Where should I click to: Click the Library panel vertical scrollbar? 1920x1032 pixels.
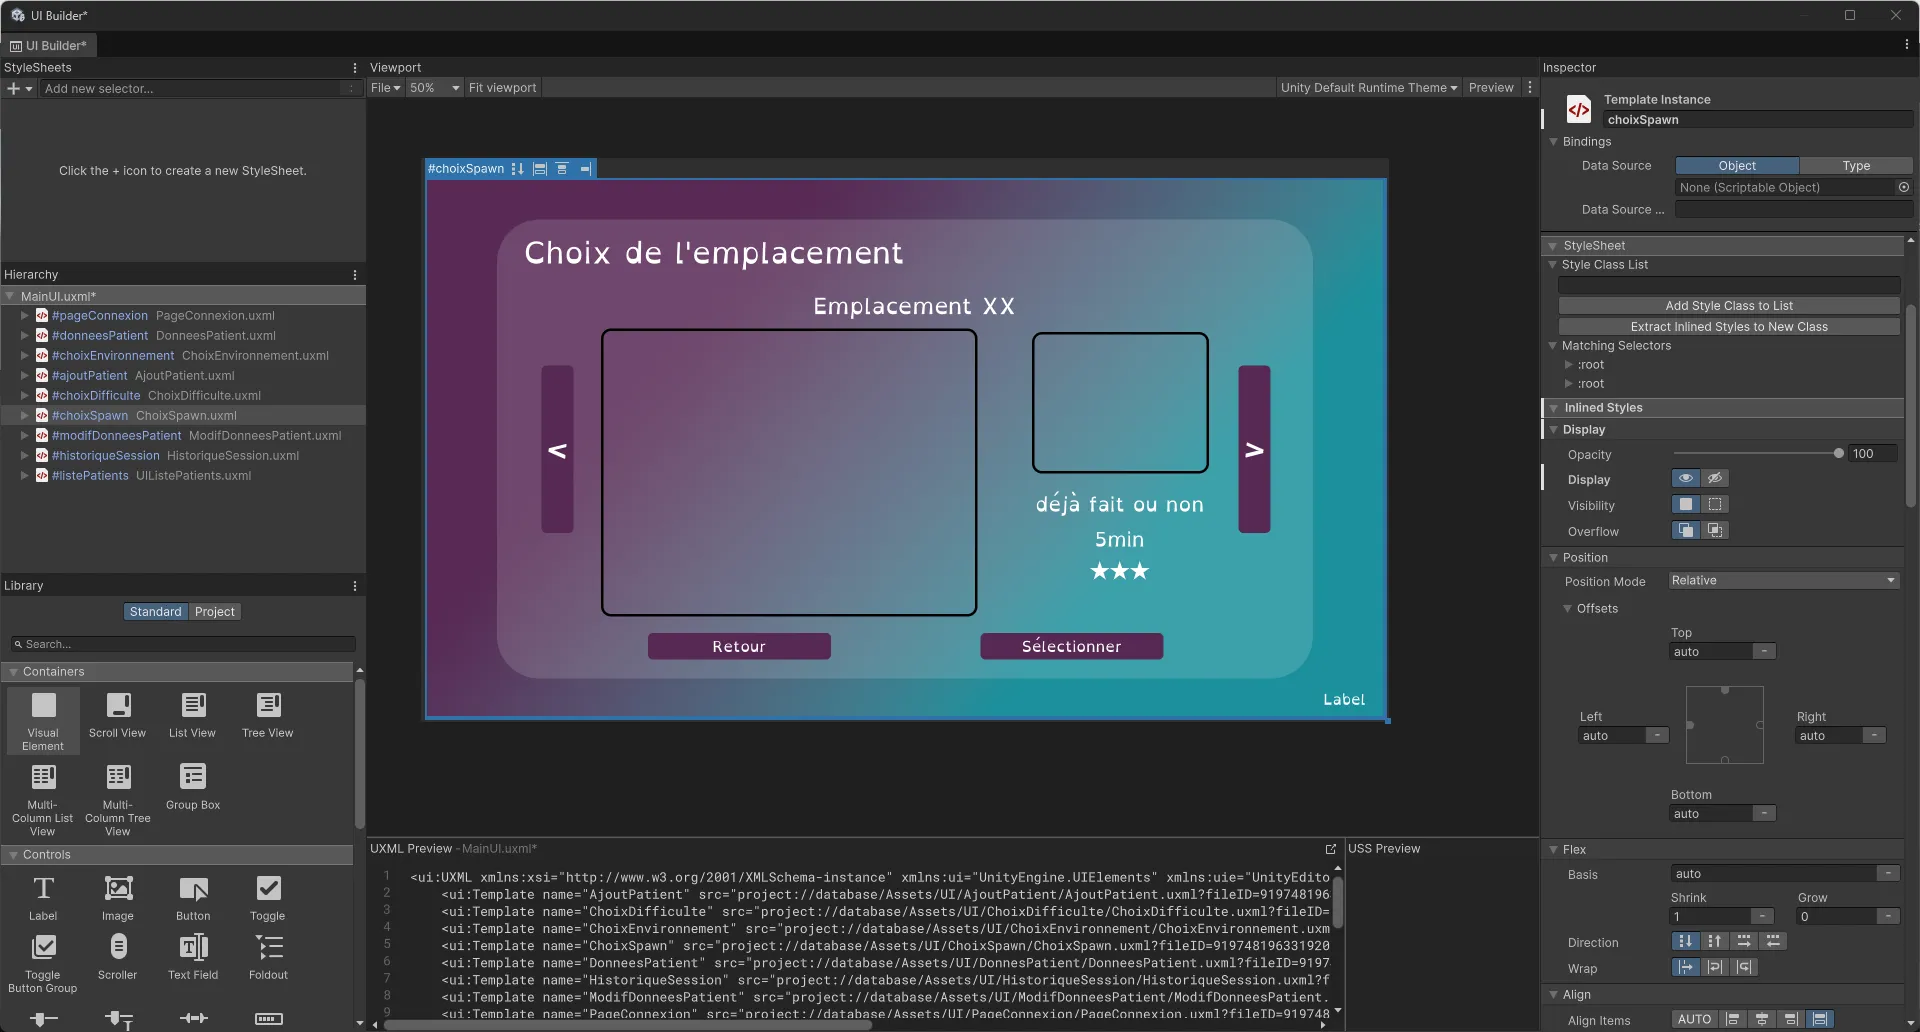click(359, 755)
